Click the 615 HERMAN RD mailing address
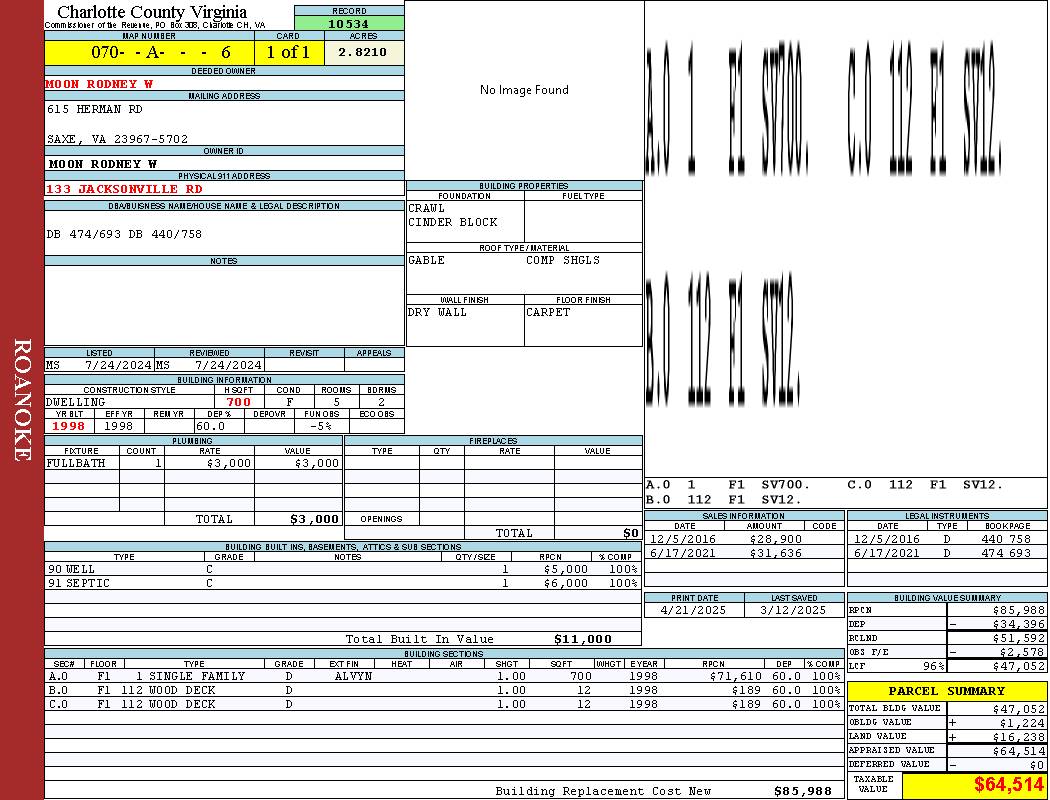The width and height of the screenshot is (1050, 800). [95, 109]
